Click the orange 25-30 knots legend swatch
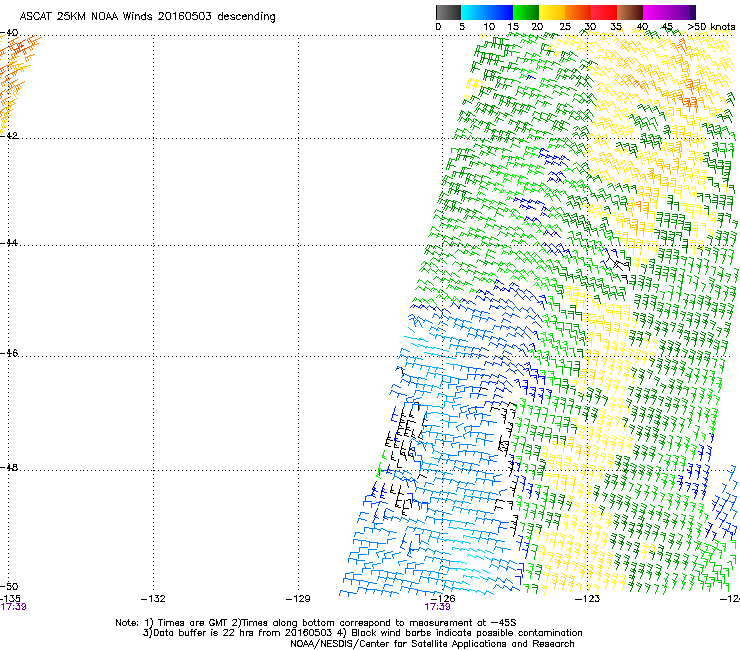The image size is (740, 650). (x=578, y=12)
